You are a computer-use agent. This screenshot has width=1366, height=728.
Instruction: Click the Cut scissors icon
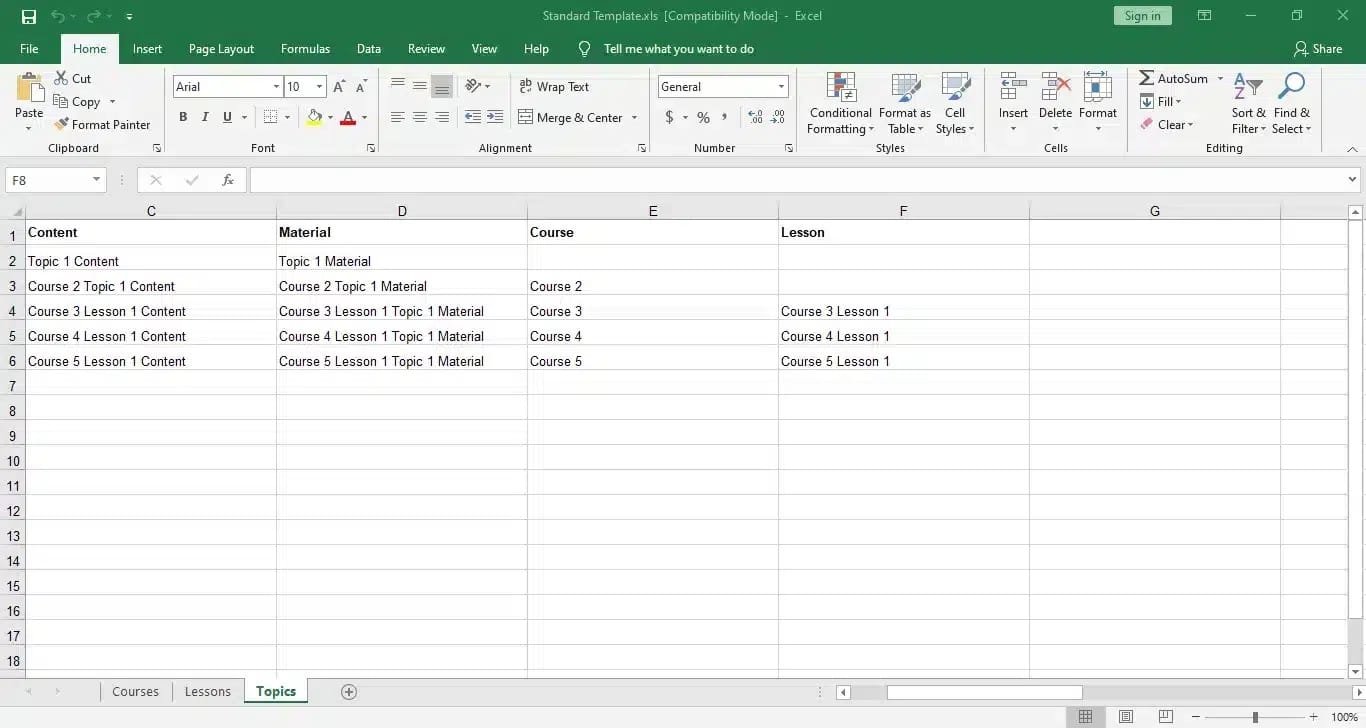point(60,78)
